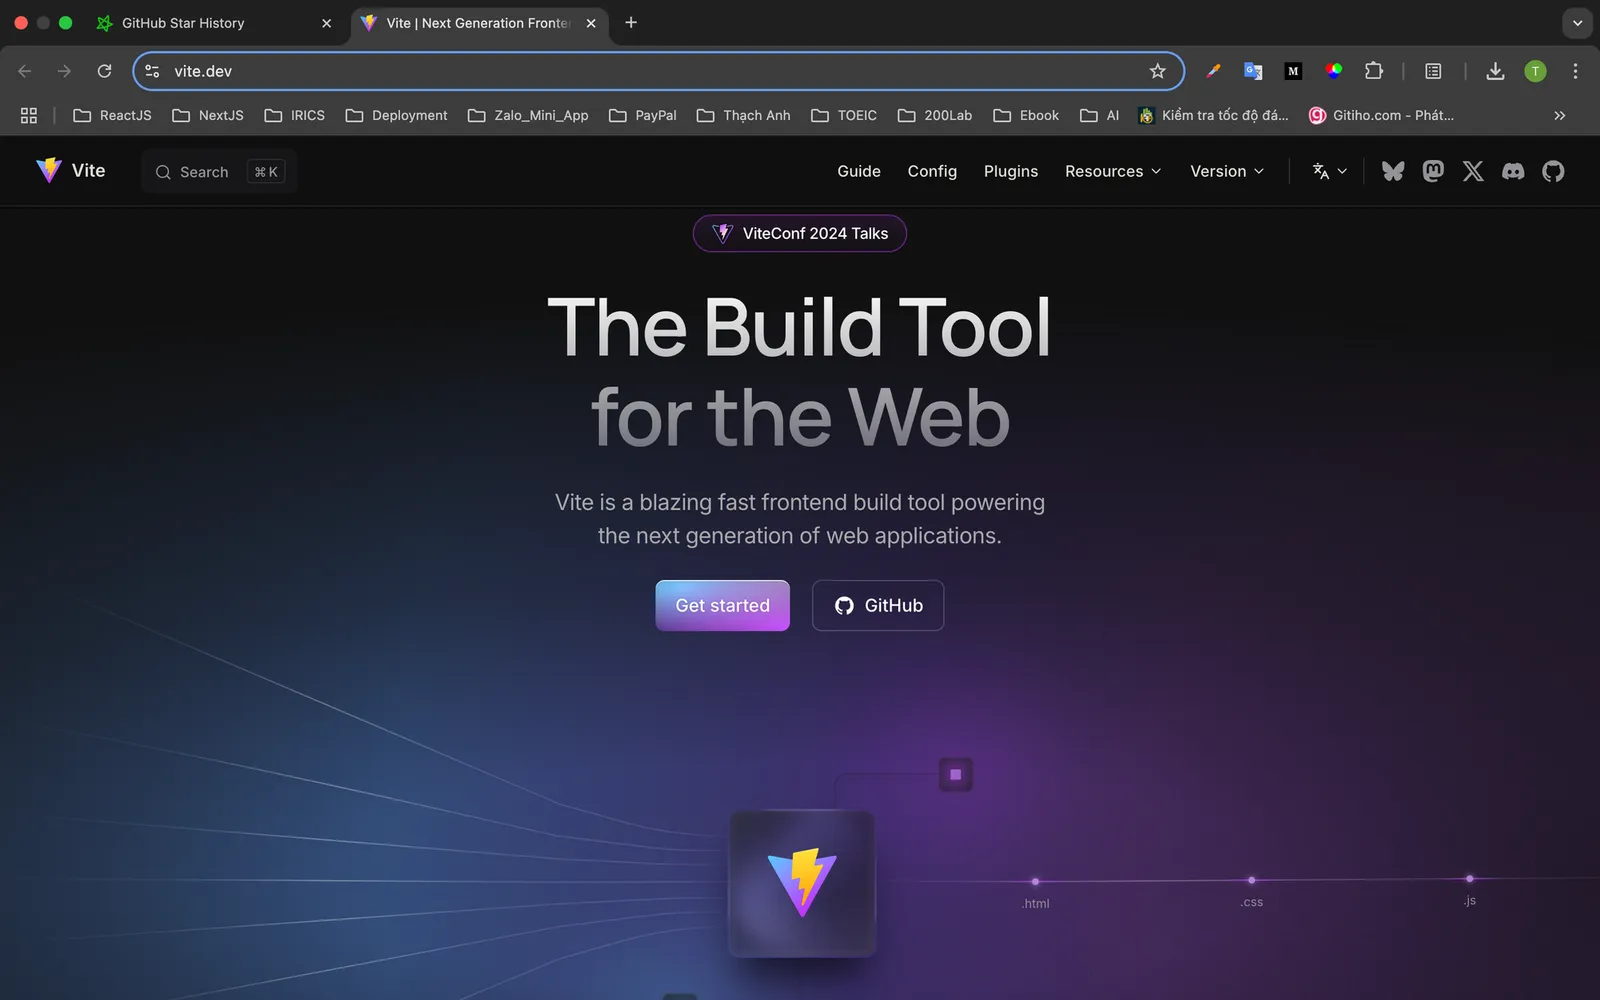Open the Chrome three-dot menu
Image resolution: width=1600 pixels, height=1000 pixels.
point(1575,71)
